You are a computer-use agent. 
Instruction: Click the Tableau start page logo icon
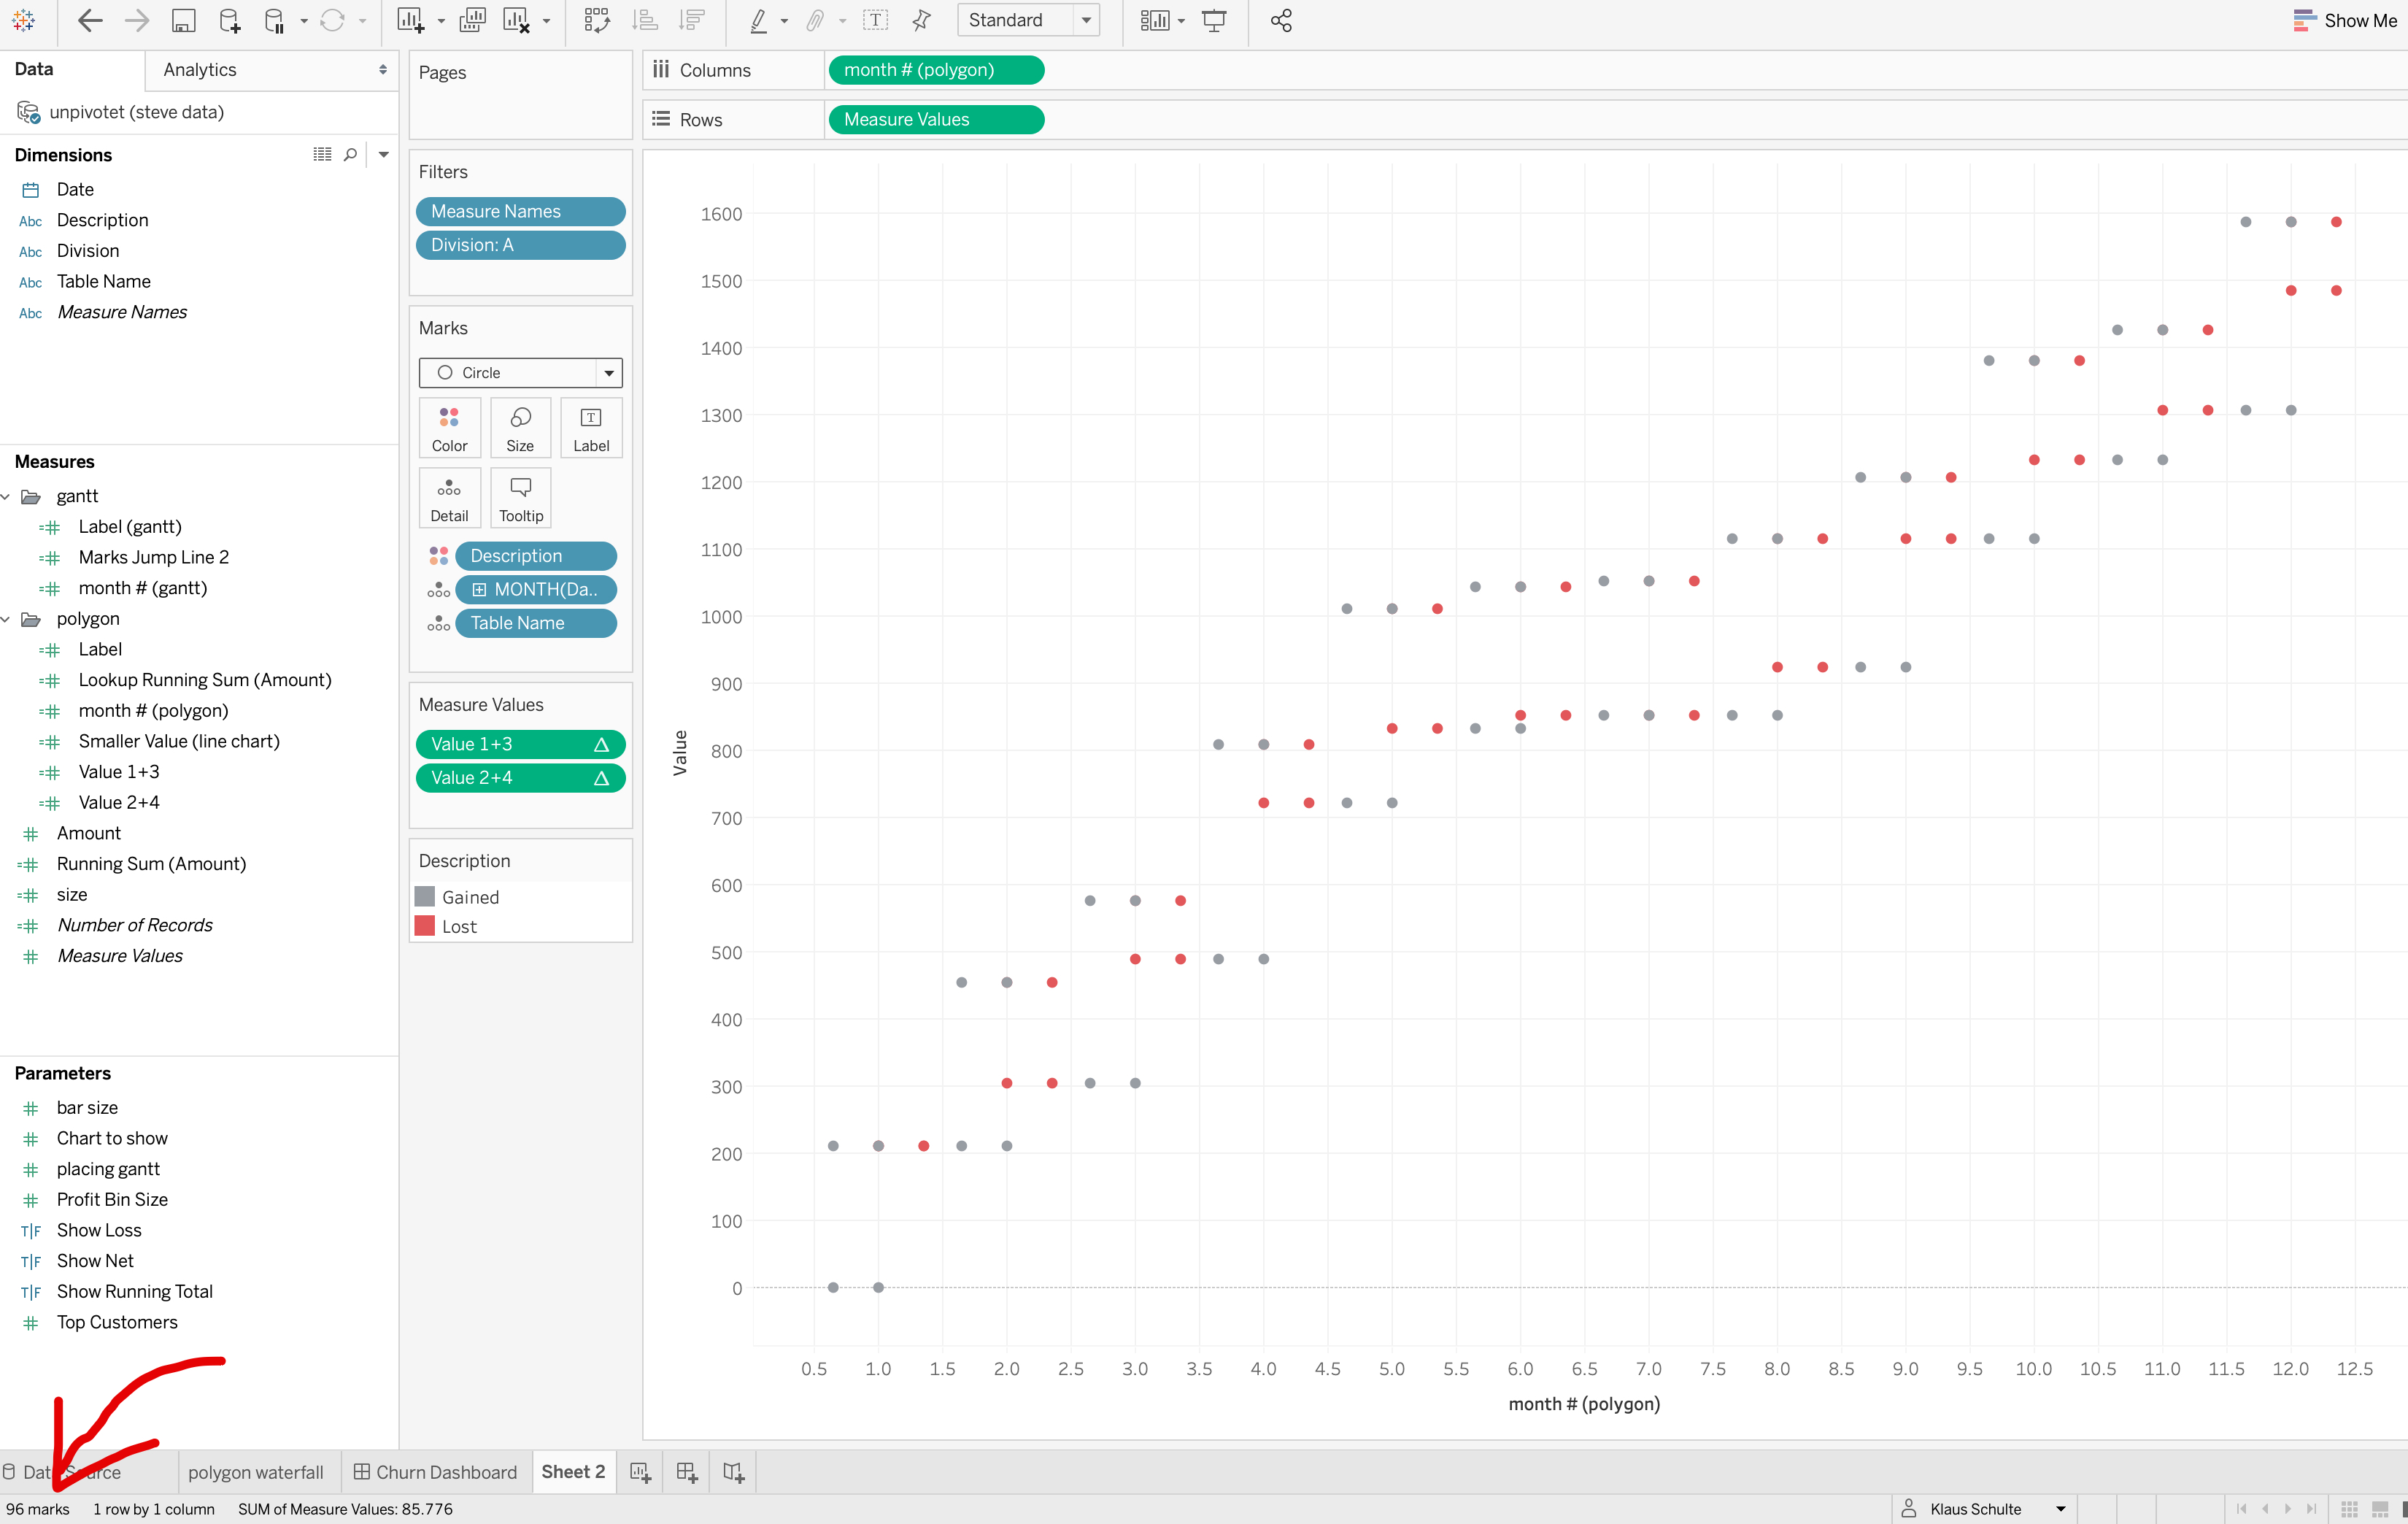[x=24, y=20]
